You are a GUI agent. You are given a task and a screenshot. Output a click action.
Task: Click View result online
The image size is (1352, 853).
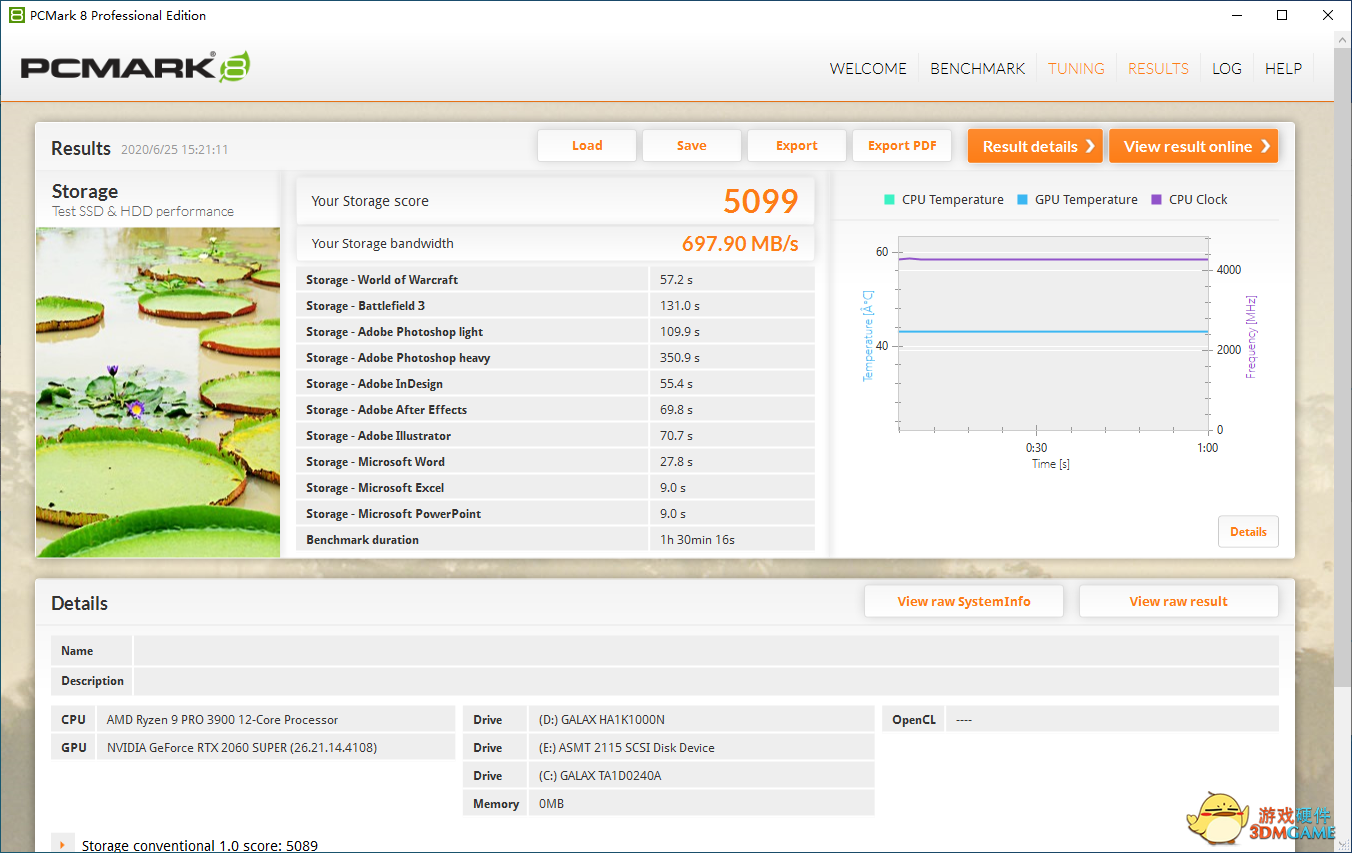coord(1193,146)
